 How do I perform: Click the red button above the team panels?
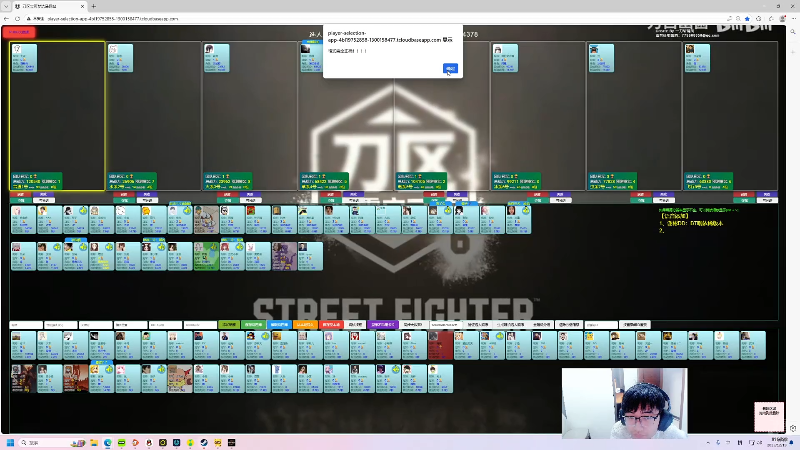pyautogui.click(x=19, y=32)
